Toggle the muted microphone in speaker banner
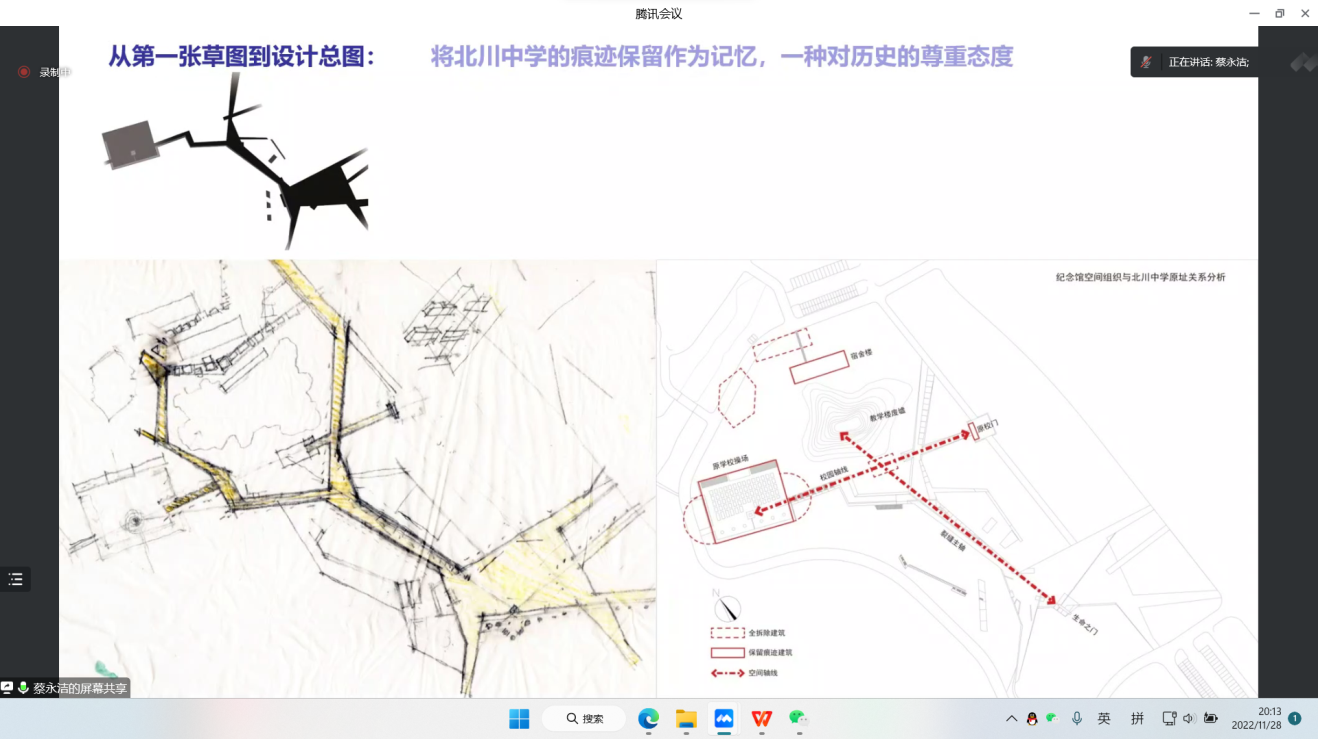This screenshot has height=739, width=1318. (x=1147, y=62)
